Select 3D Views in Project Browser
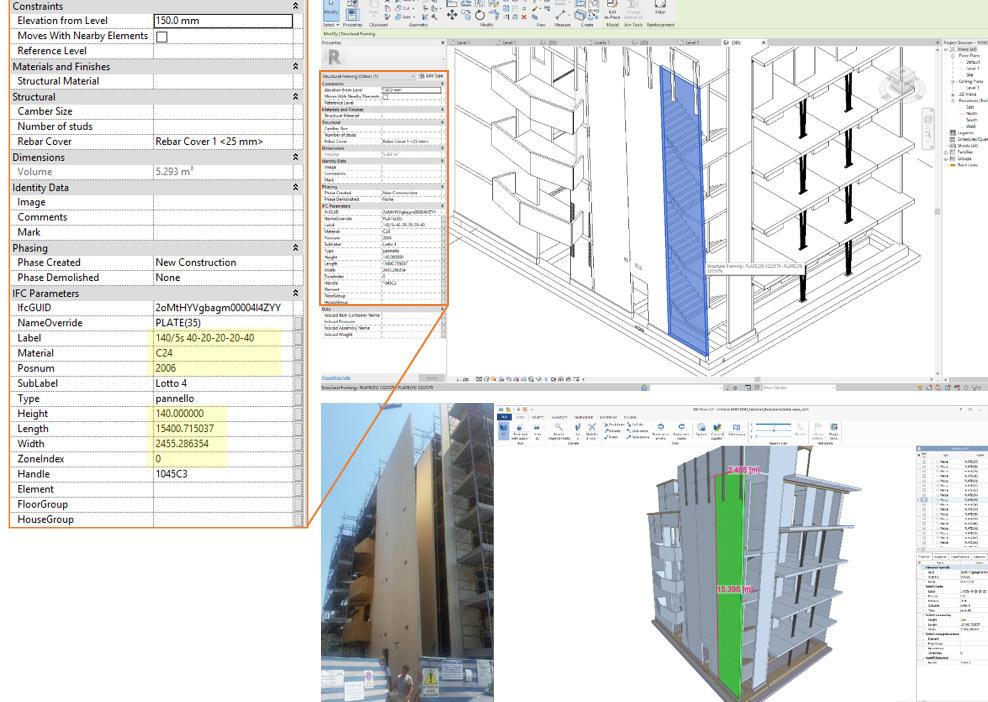Image resolution: width=988 pixels, height=702 pixels. point(967,95)
